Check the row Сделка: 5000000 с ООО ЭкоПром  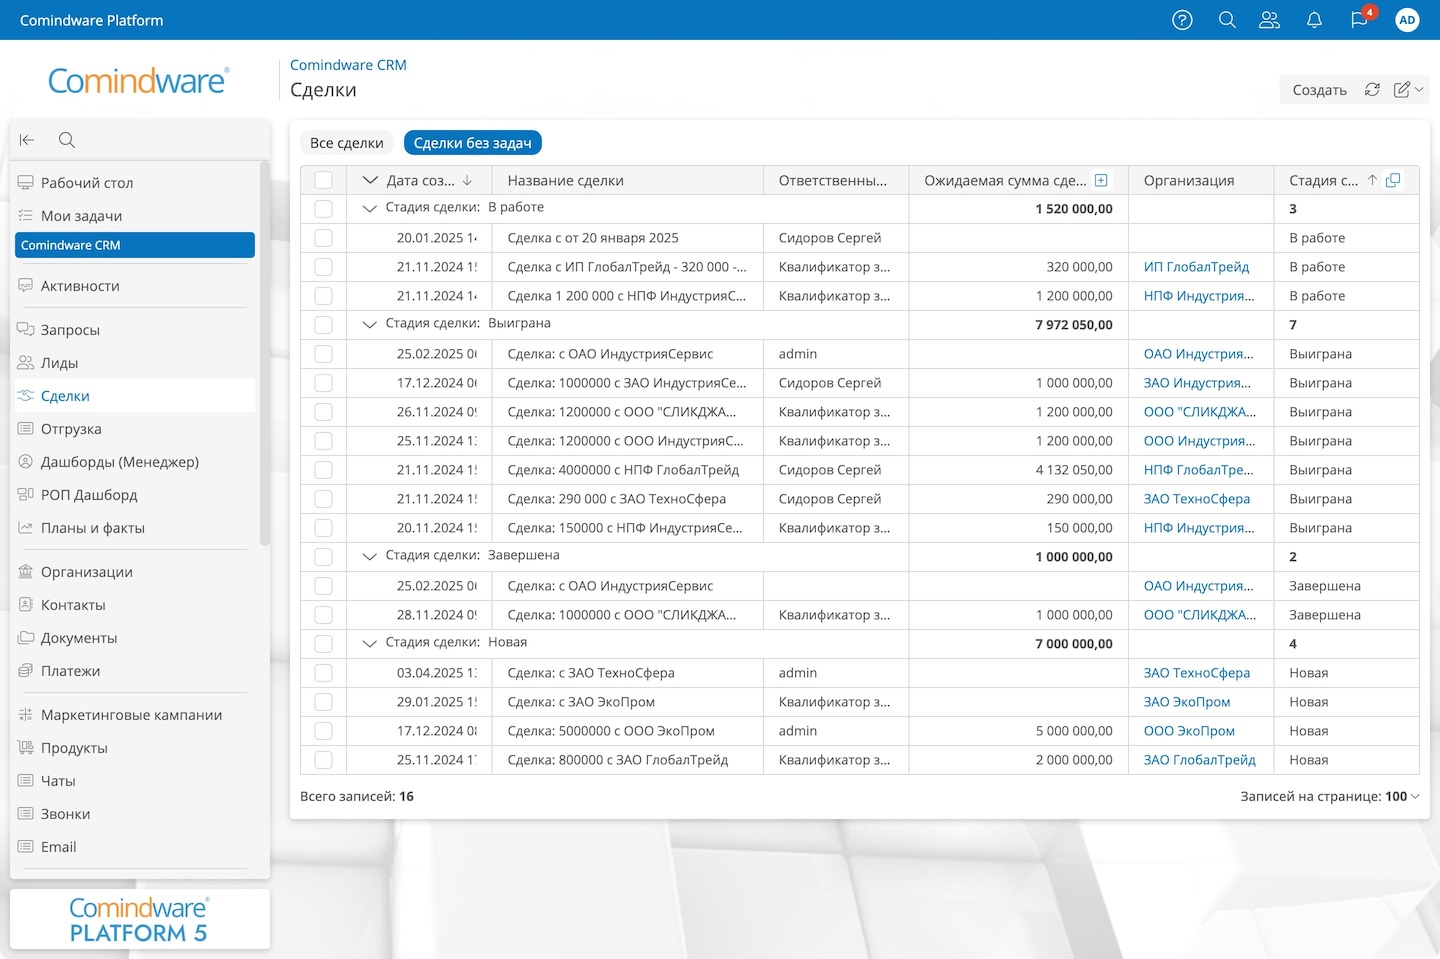click(323, 731)
